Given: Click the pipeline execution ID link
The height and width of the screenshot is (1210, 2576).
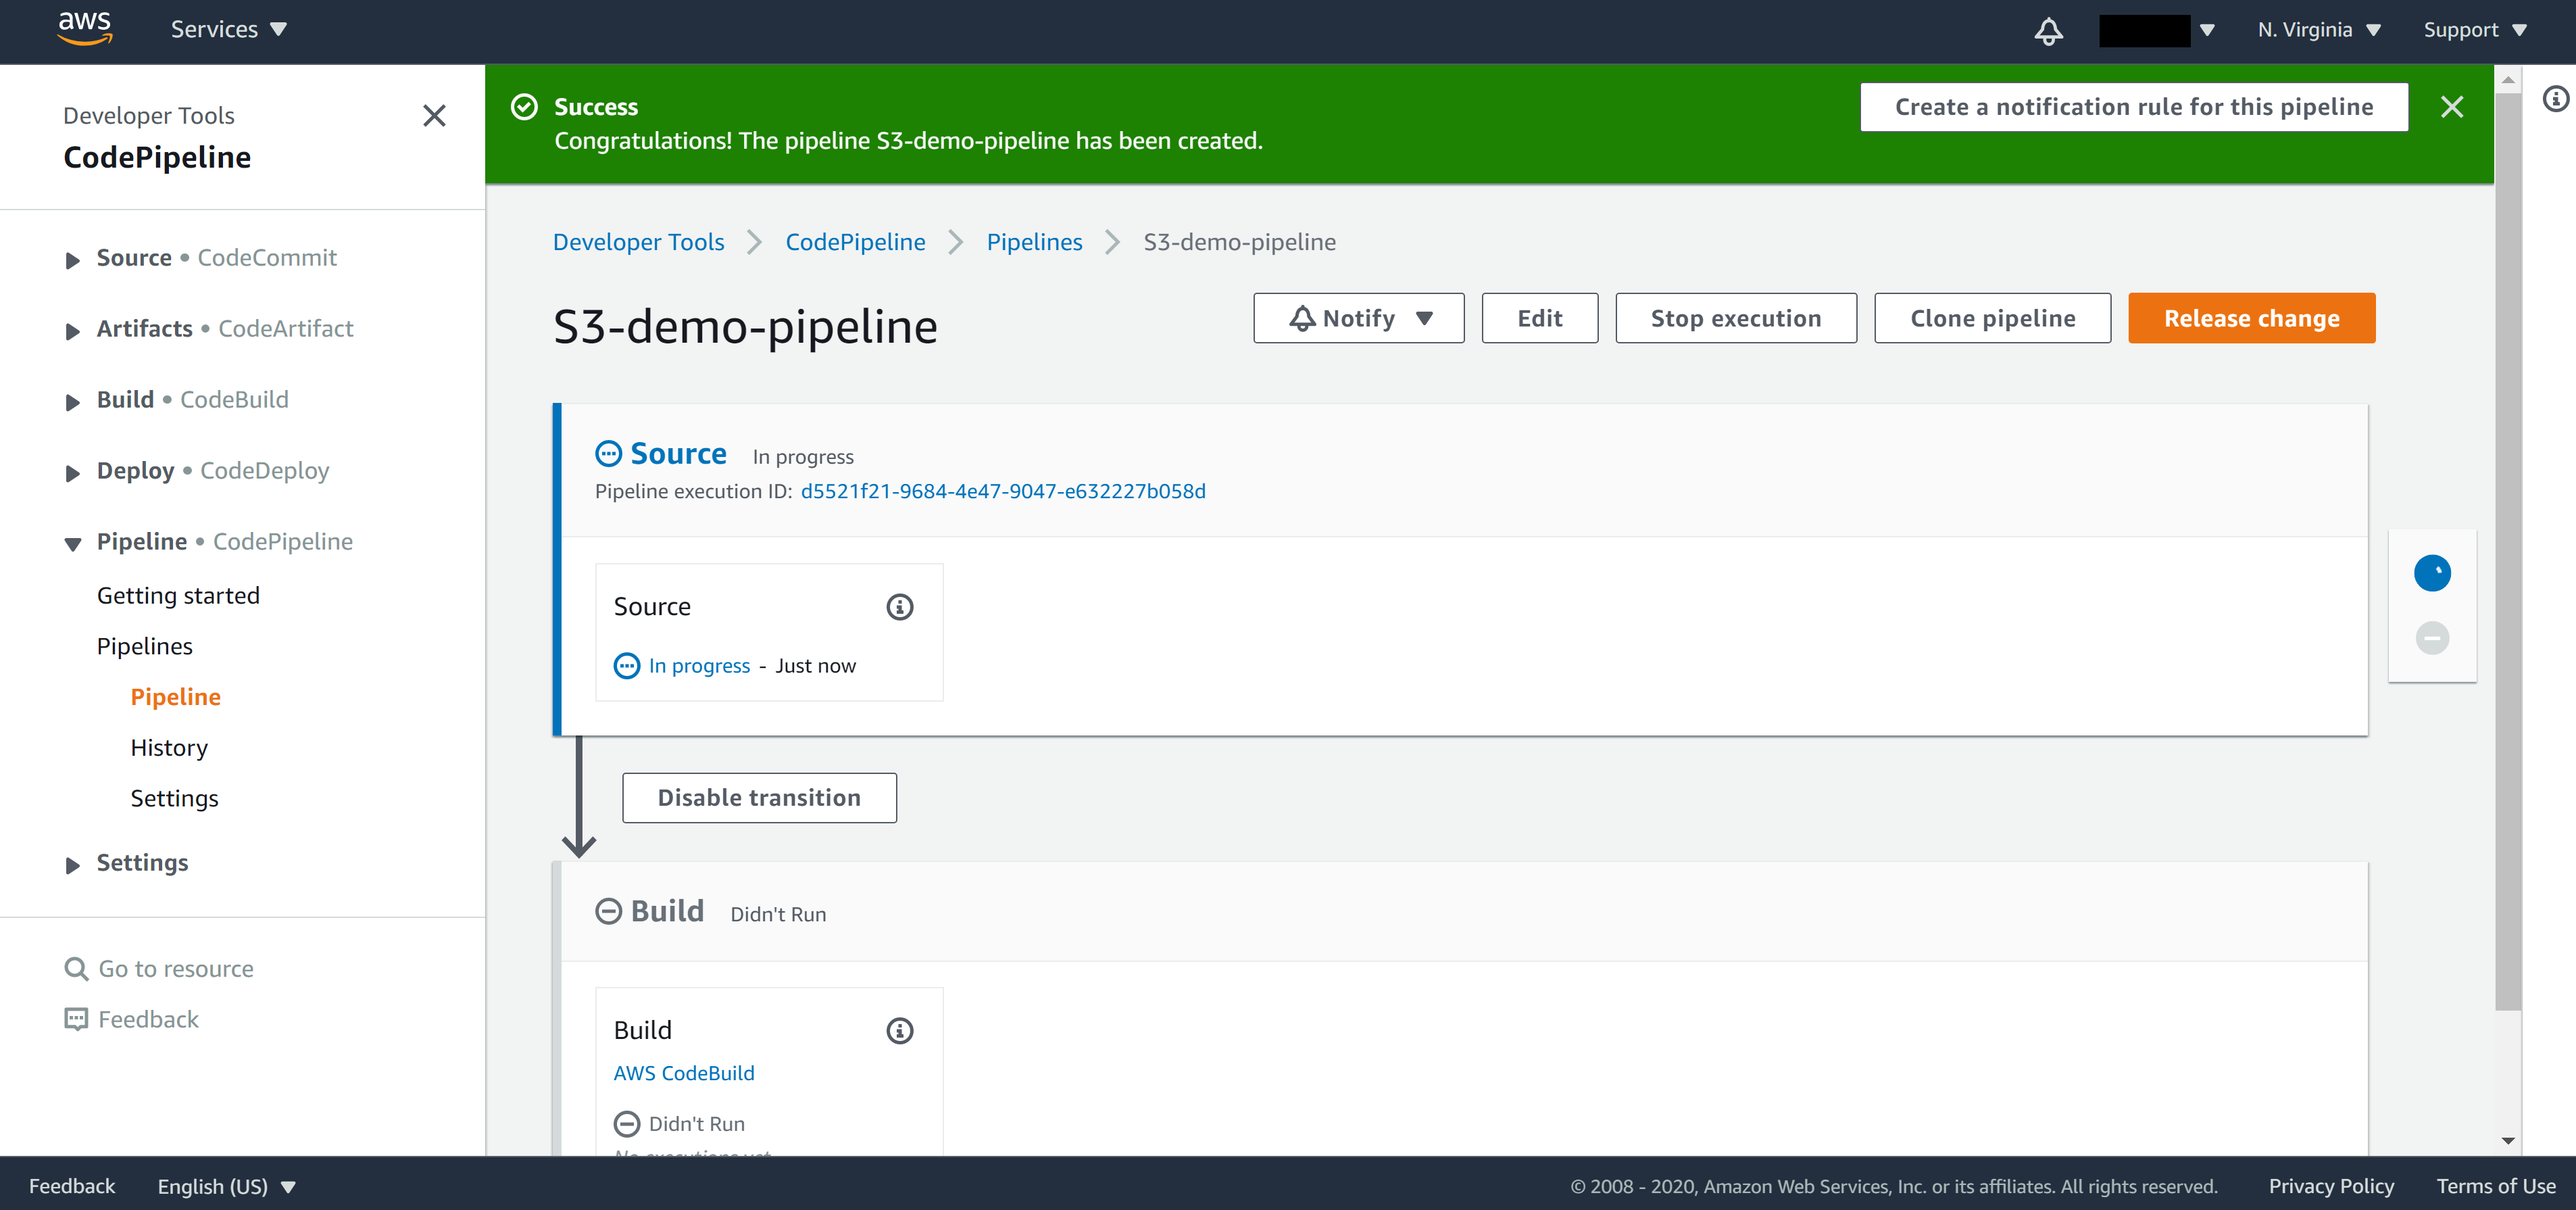Looking at the screenshot, I should click(x=1002, y=490).
